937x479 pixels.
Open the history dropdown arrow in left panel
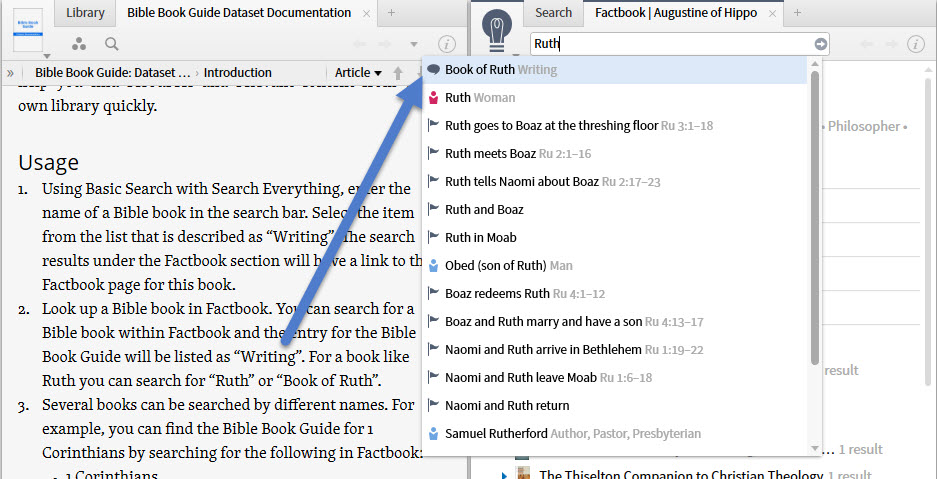(414, 44)
